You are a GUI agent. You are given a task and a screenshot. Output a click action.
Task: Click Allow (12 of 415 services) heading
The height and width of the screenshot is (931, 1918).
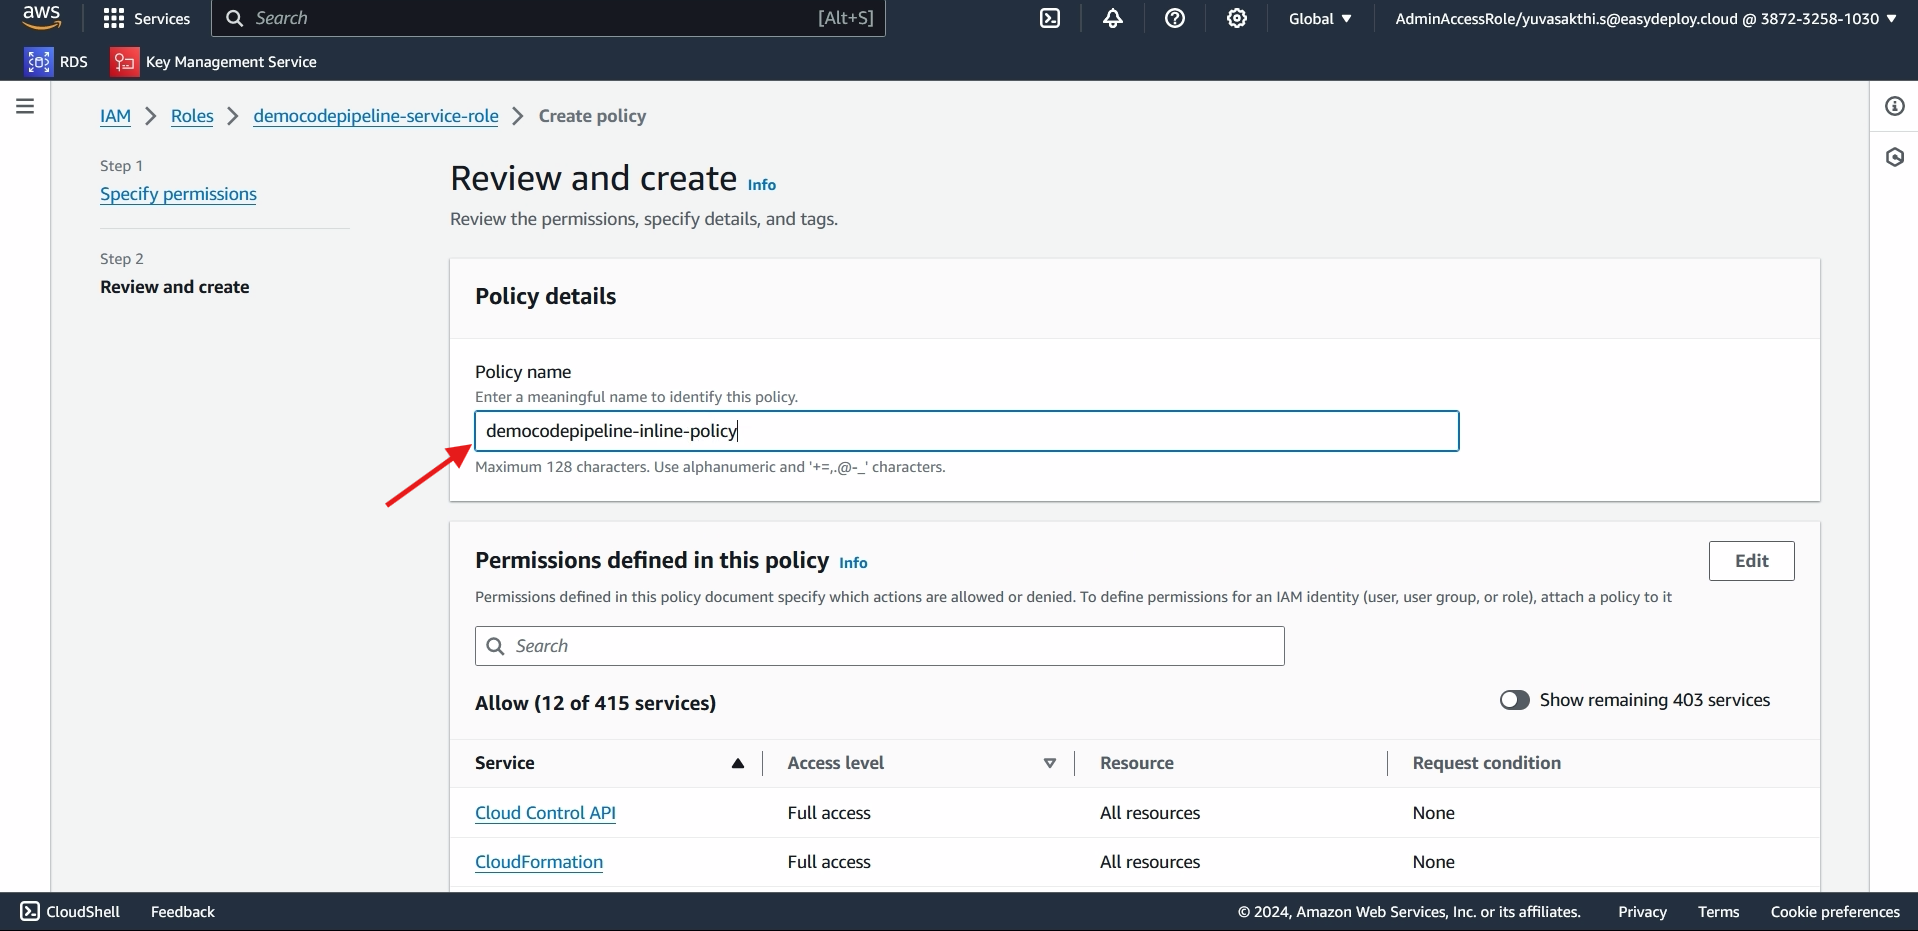(595, 703)
